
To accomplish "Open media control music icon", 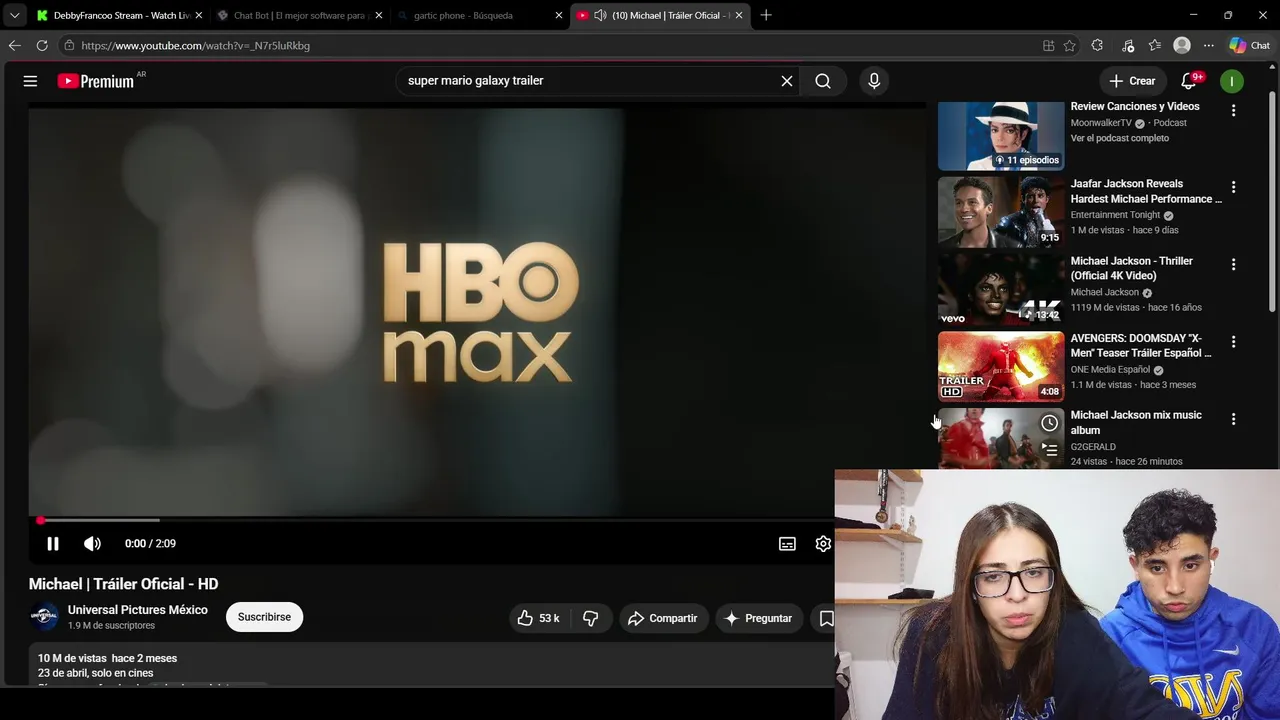I will (x=1128, y=45).
